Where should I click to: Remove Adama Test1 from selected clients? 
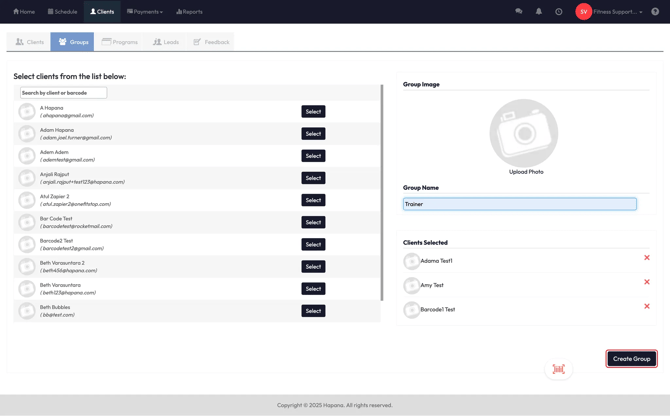point(647,258)
